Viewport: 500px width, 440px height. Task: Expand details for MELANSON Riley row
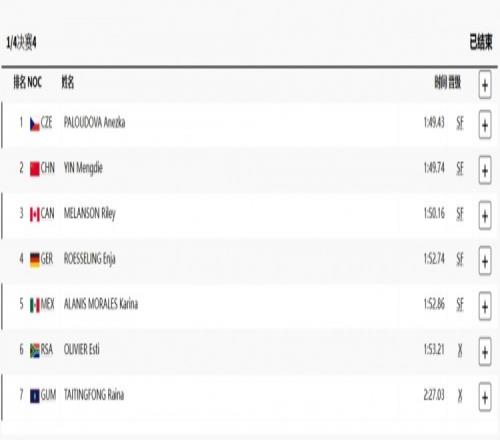click(485, 216)
